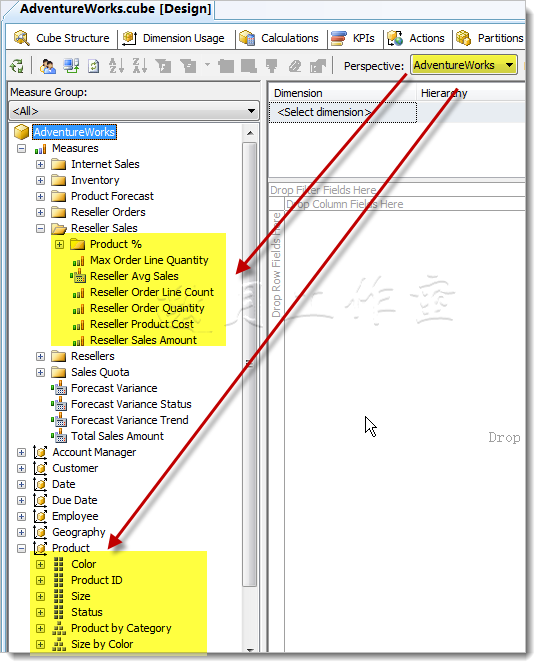
Task: Open the Perspective AdventureWorks dropdown
Action: tap(464, 65)
